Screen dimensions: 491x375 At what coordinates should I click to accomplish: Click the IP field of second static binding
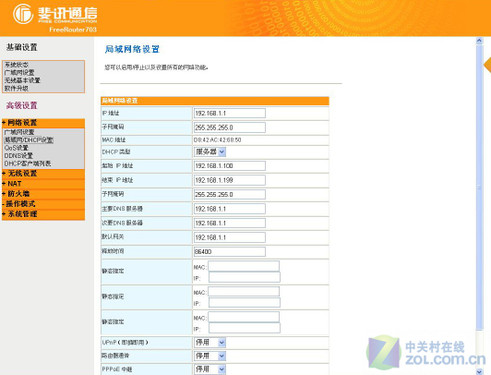pyautogui.click(x=244, y=302)
